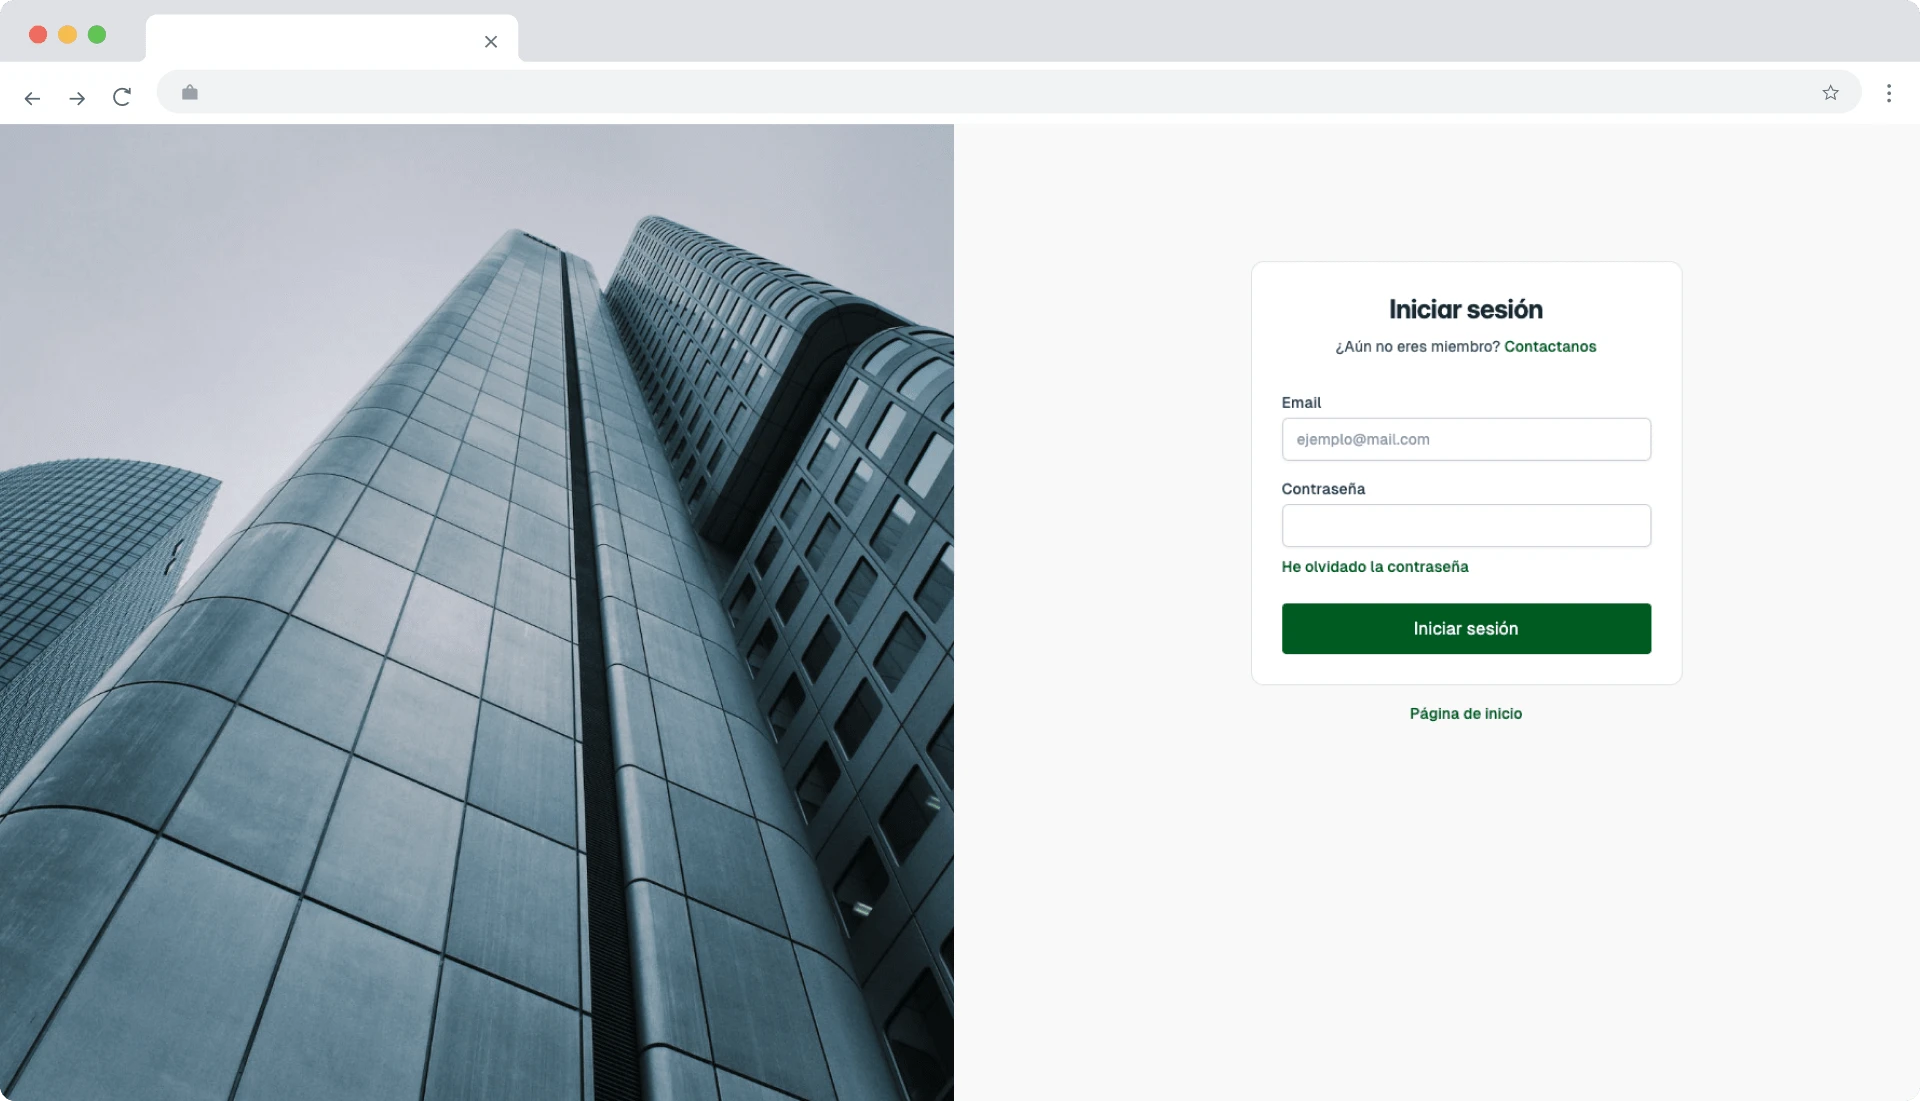Image resolution: width=1920 pixels, height=1101 pixels.
Task: Click the Contraseña password field
Action: click(1466, 526)
